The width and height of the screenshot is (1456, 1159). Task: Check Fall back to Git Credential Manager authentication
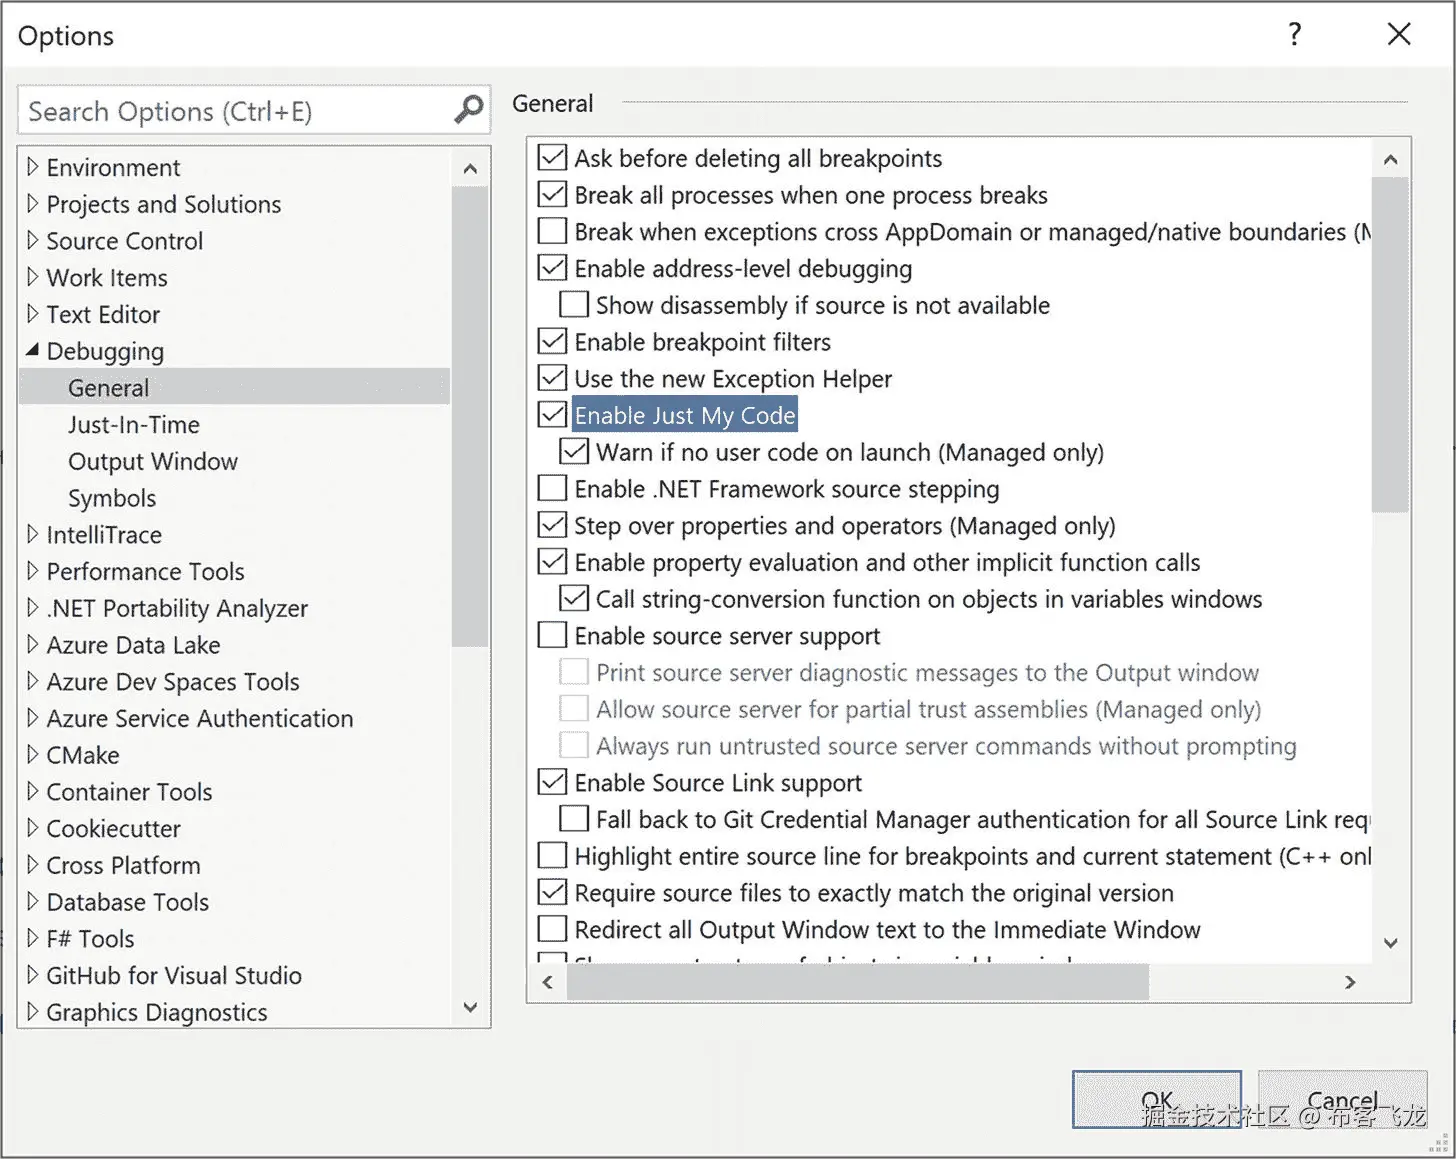pos(574,819)
